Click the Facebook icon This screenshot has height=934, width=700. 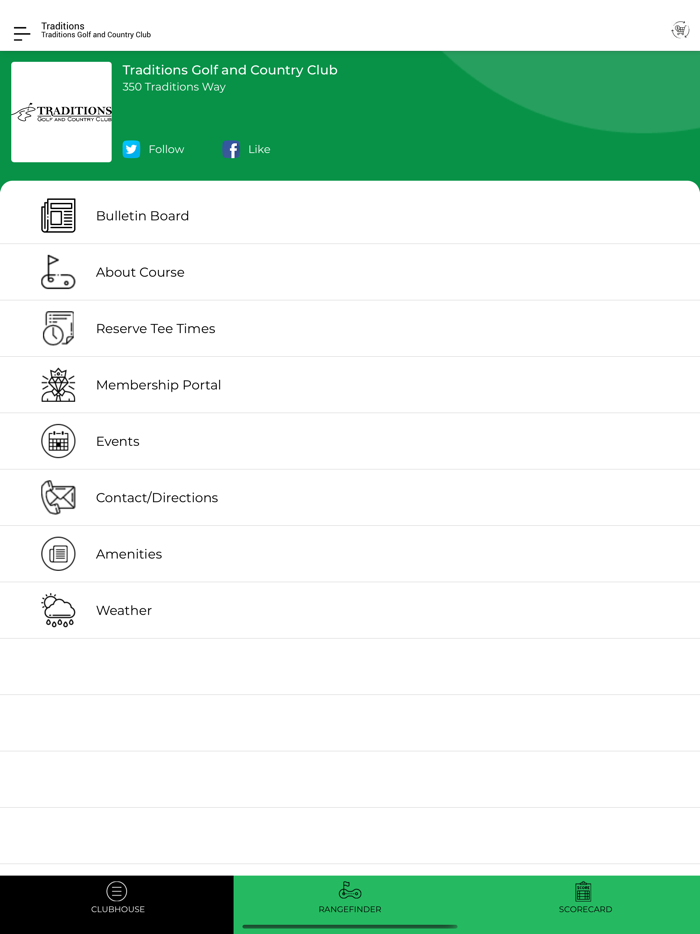231,149
